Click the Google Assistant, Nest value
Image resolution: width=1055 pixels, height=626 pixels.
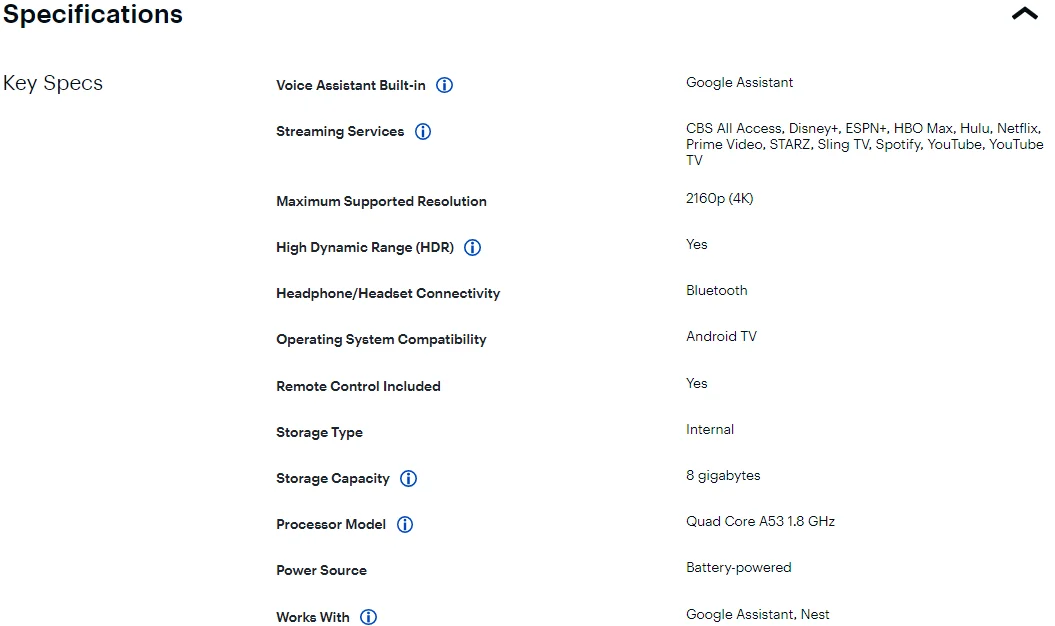[x=757, y=615]
